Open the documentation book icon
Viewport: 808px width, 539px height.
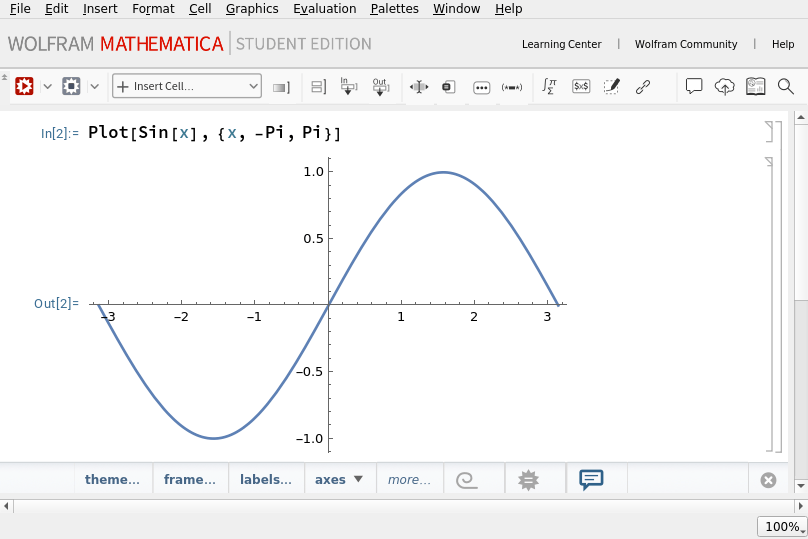pyautogui.click(x=755, y=86)
